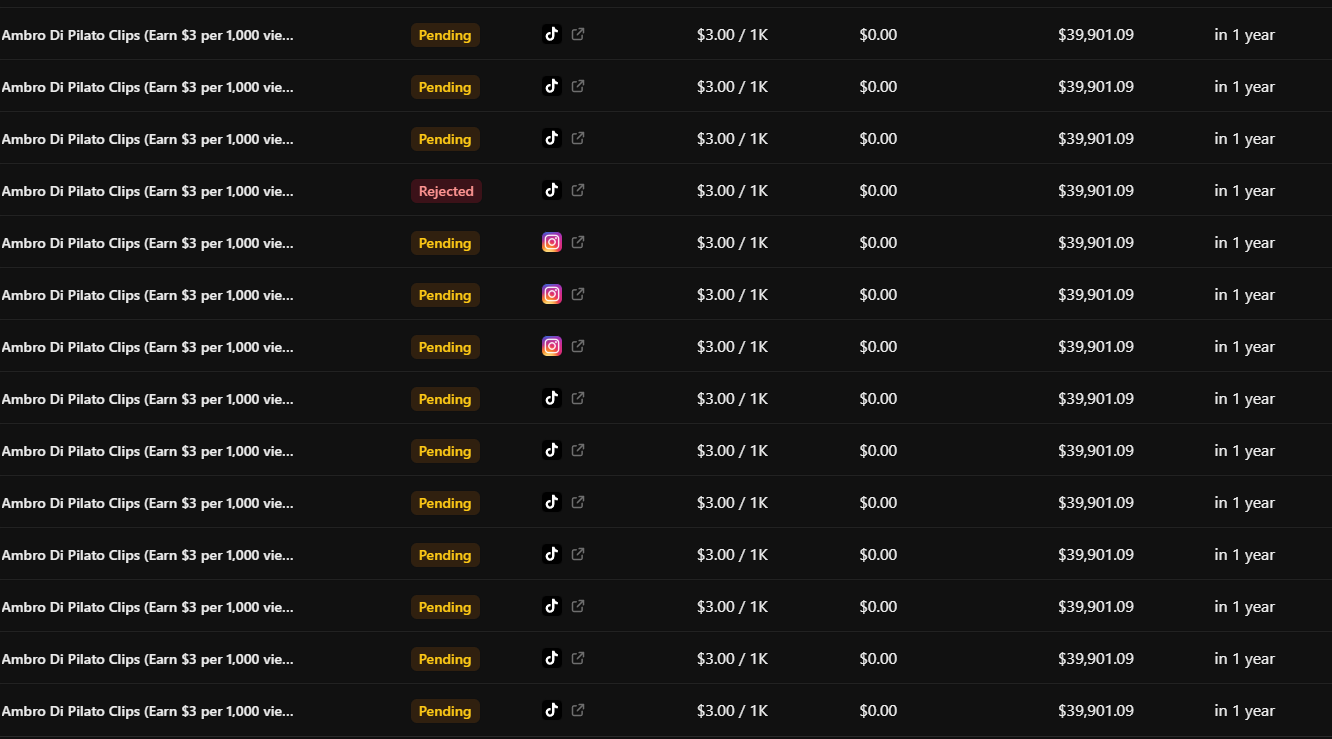Click the TikTok icon in the Rejected row
This screenshot has height=739, width=1332.
[x=551, y=190]
